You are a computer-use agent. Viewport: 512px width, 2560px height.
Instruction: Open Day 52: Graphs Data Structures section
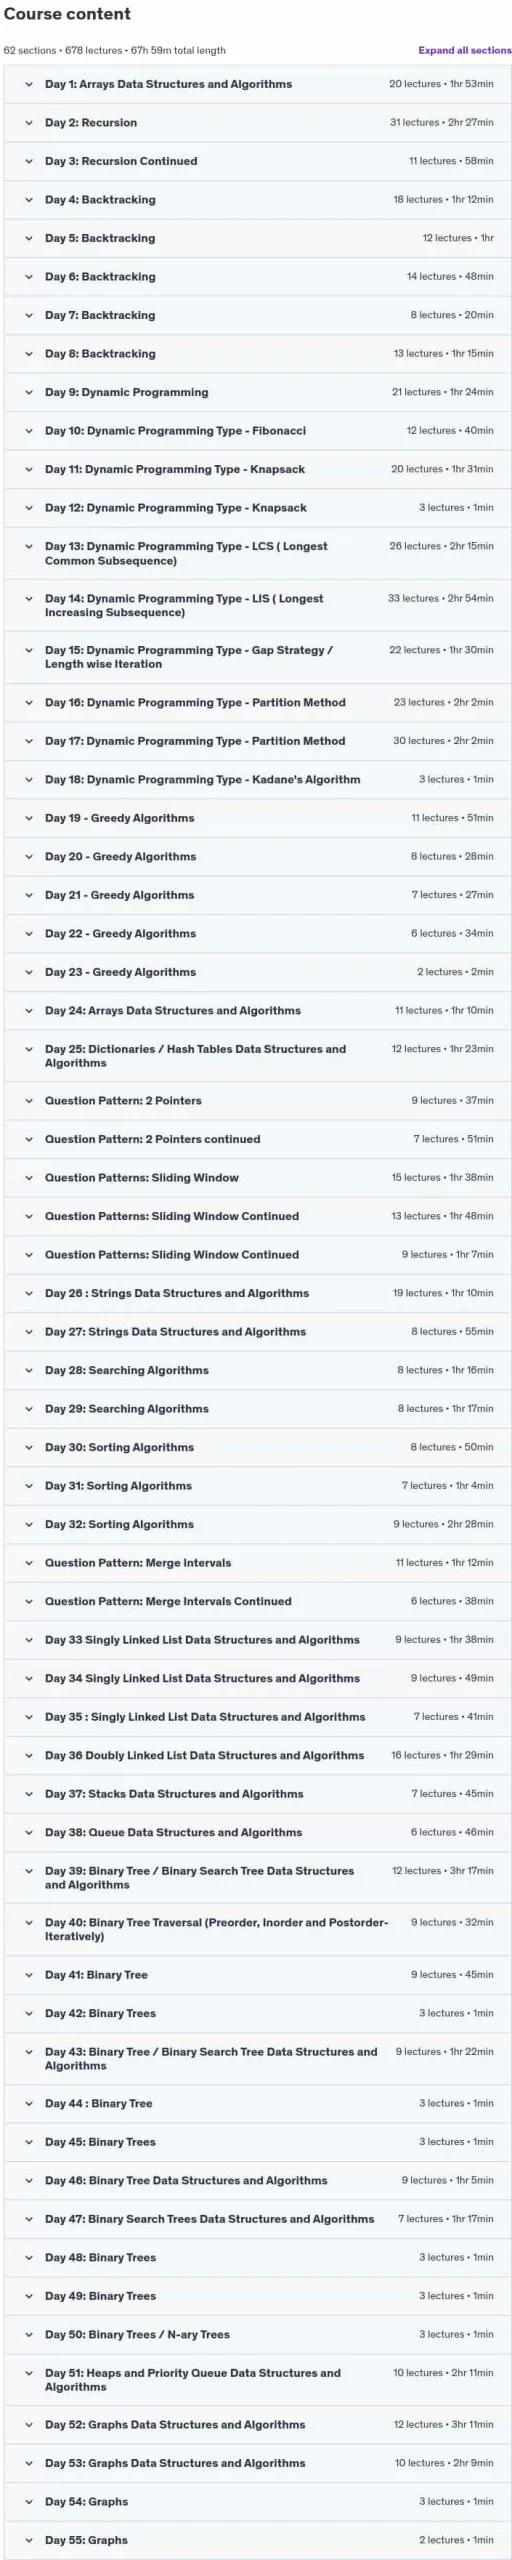click(257, 2425)
